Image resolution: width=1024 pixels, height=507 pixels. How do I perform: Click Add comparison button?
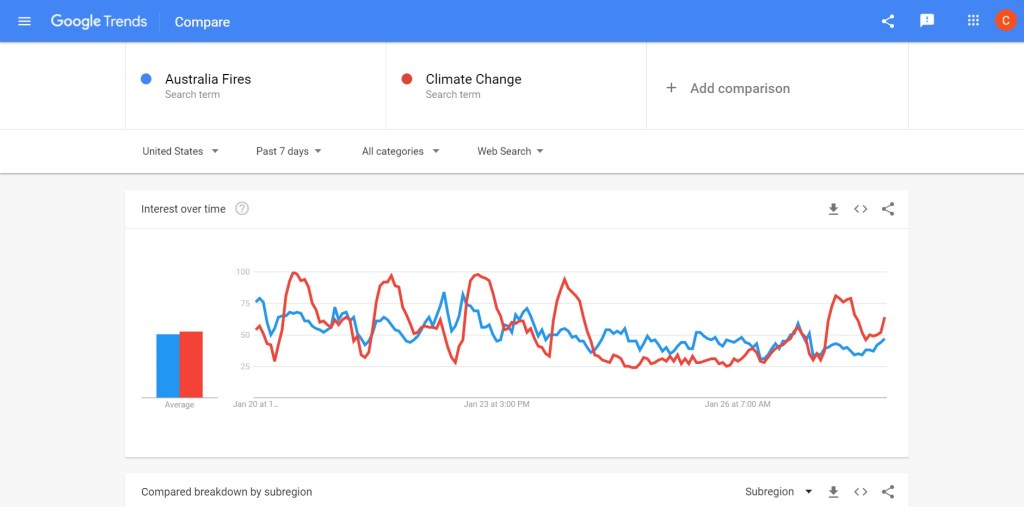[x=728, y=88]
